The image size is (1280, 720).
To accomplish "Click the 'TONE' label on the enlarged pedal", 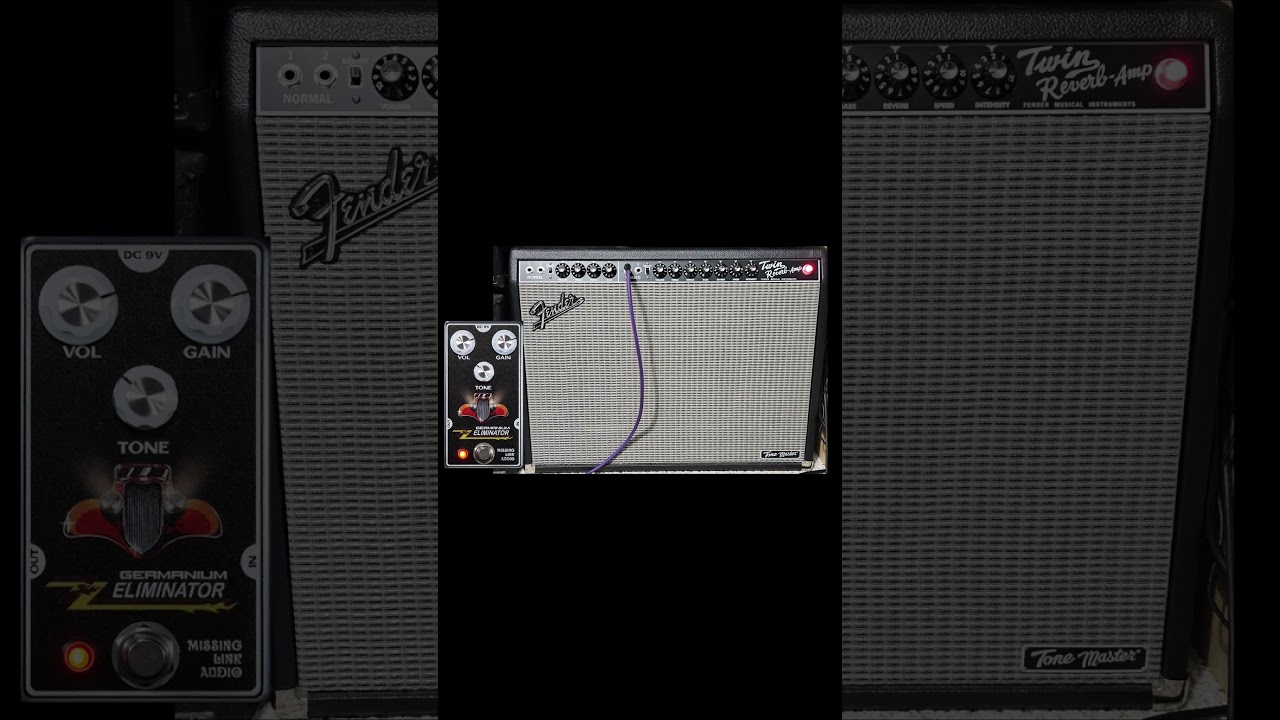I will 143,447.
